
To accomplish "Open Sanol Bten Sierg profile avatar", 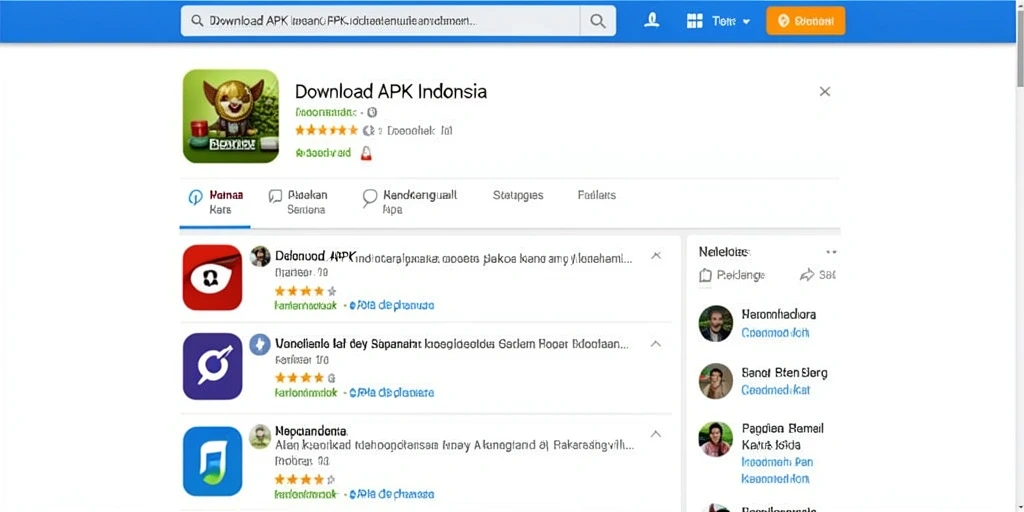I will (716, 381).
